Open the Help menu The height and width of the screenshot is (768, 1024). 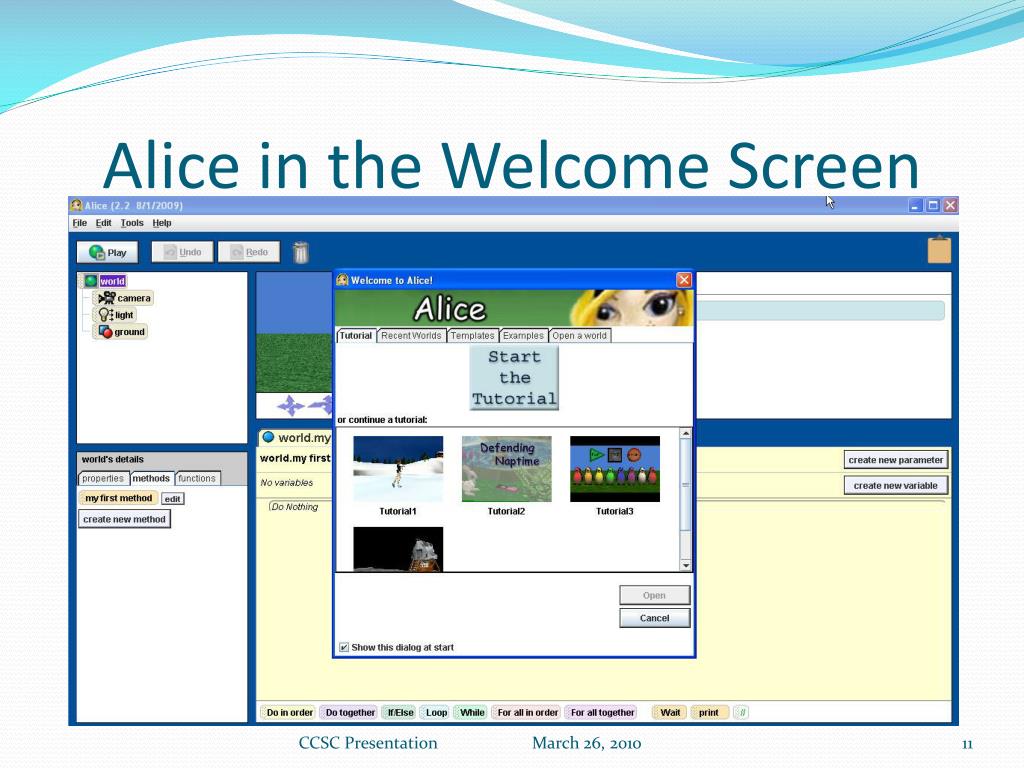point(162,223)
